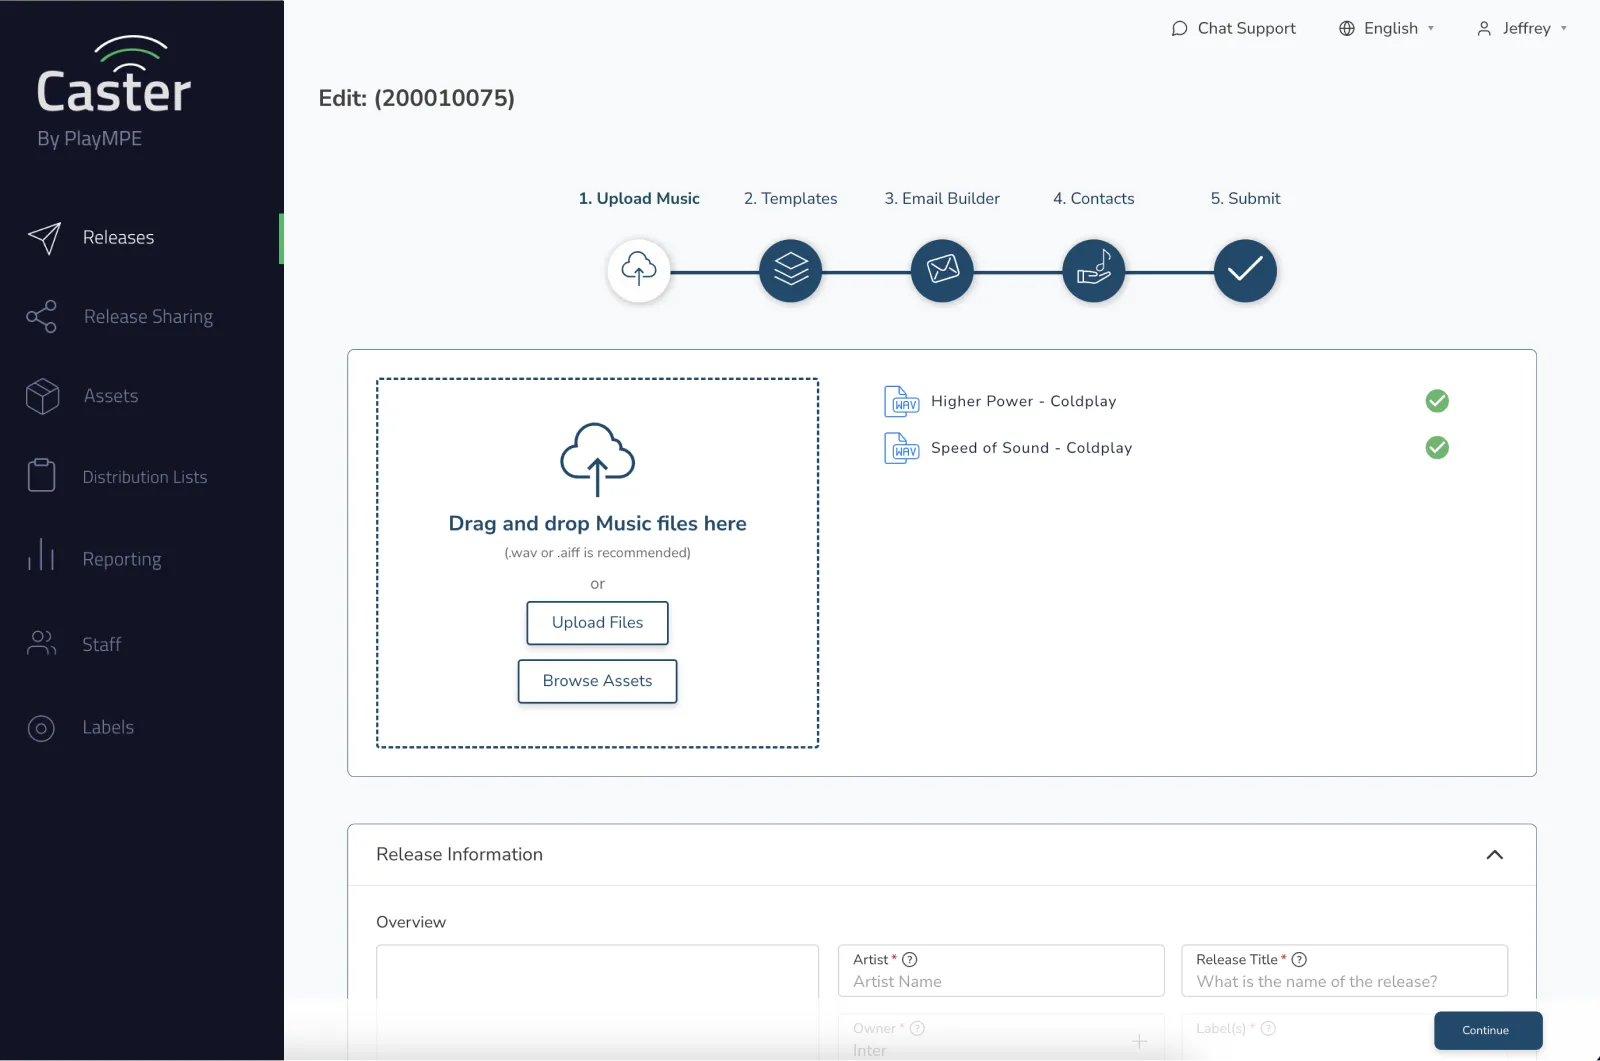This screenshot has width=1600, height=1061.
Task: Open the Releases section in sidebar
Action: [119, 237]
